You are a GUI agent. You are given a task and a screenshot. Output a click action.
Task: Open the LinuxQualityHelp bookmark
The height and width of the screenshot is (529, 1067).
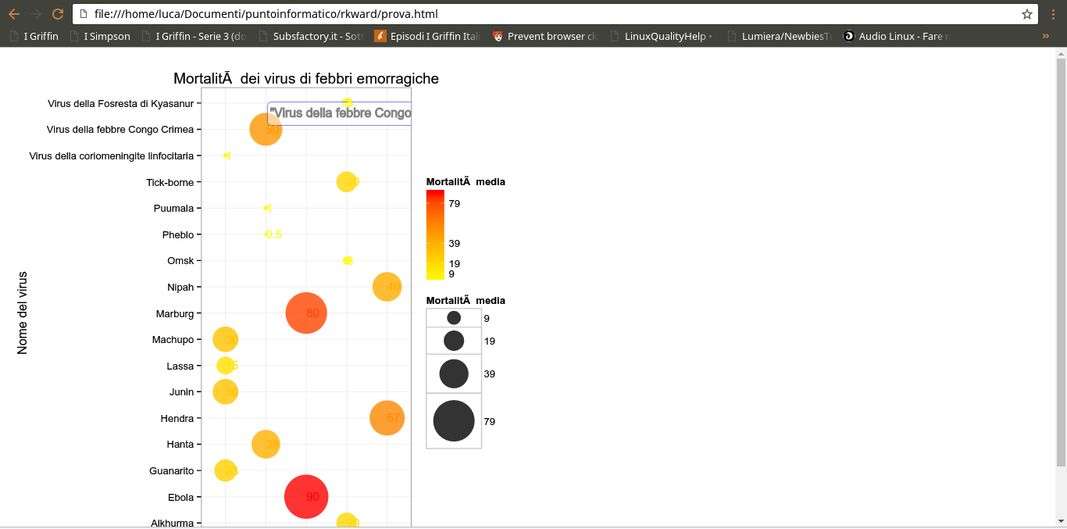point(662,36)
